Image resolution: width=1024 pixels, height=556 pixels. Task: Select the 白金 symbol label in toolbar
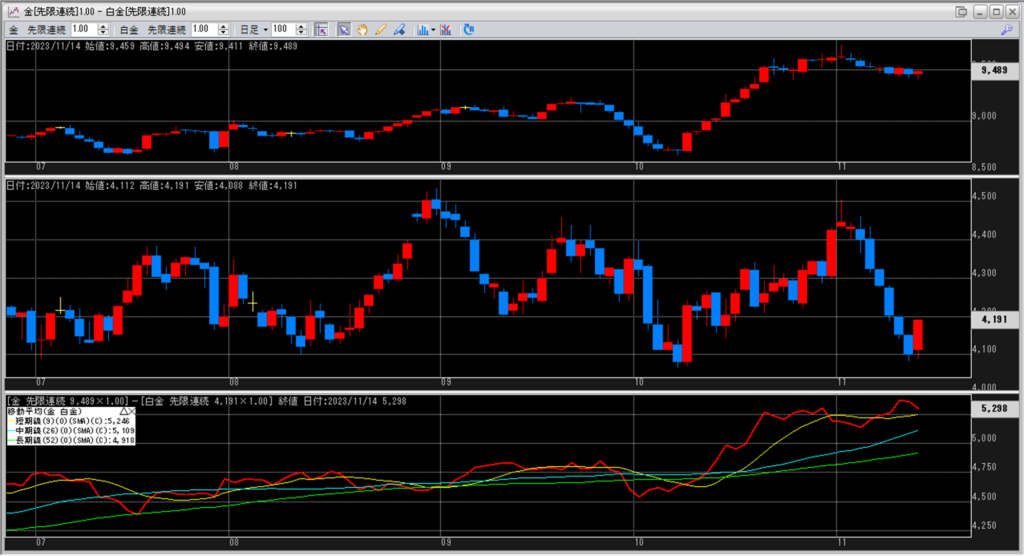tap(129, 29)
